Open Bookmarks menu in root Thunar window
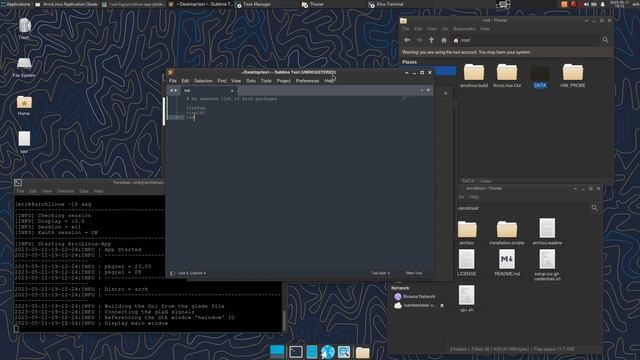Image resolution: width=640 pixels, height=360 pixels. pyautogui.click(x=464, y=29)
